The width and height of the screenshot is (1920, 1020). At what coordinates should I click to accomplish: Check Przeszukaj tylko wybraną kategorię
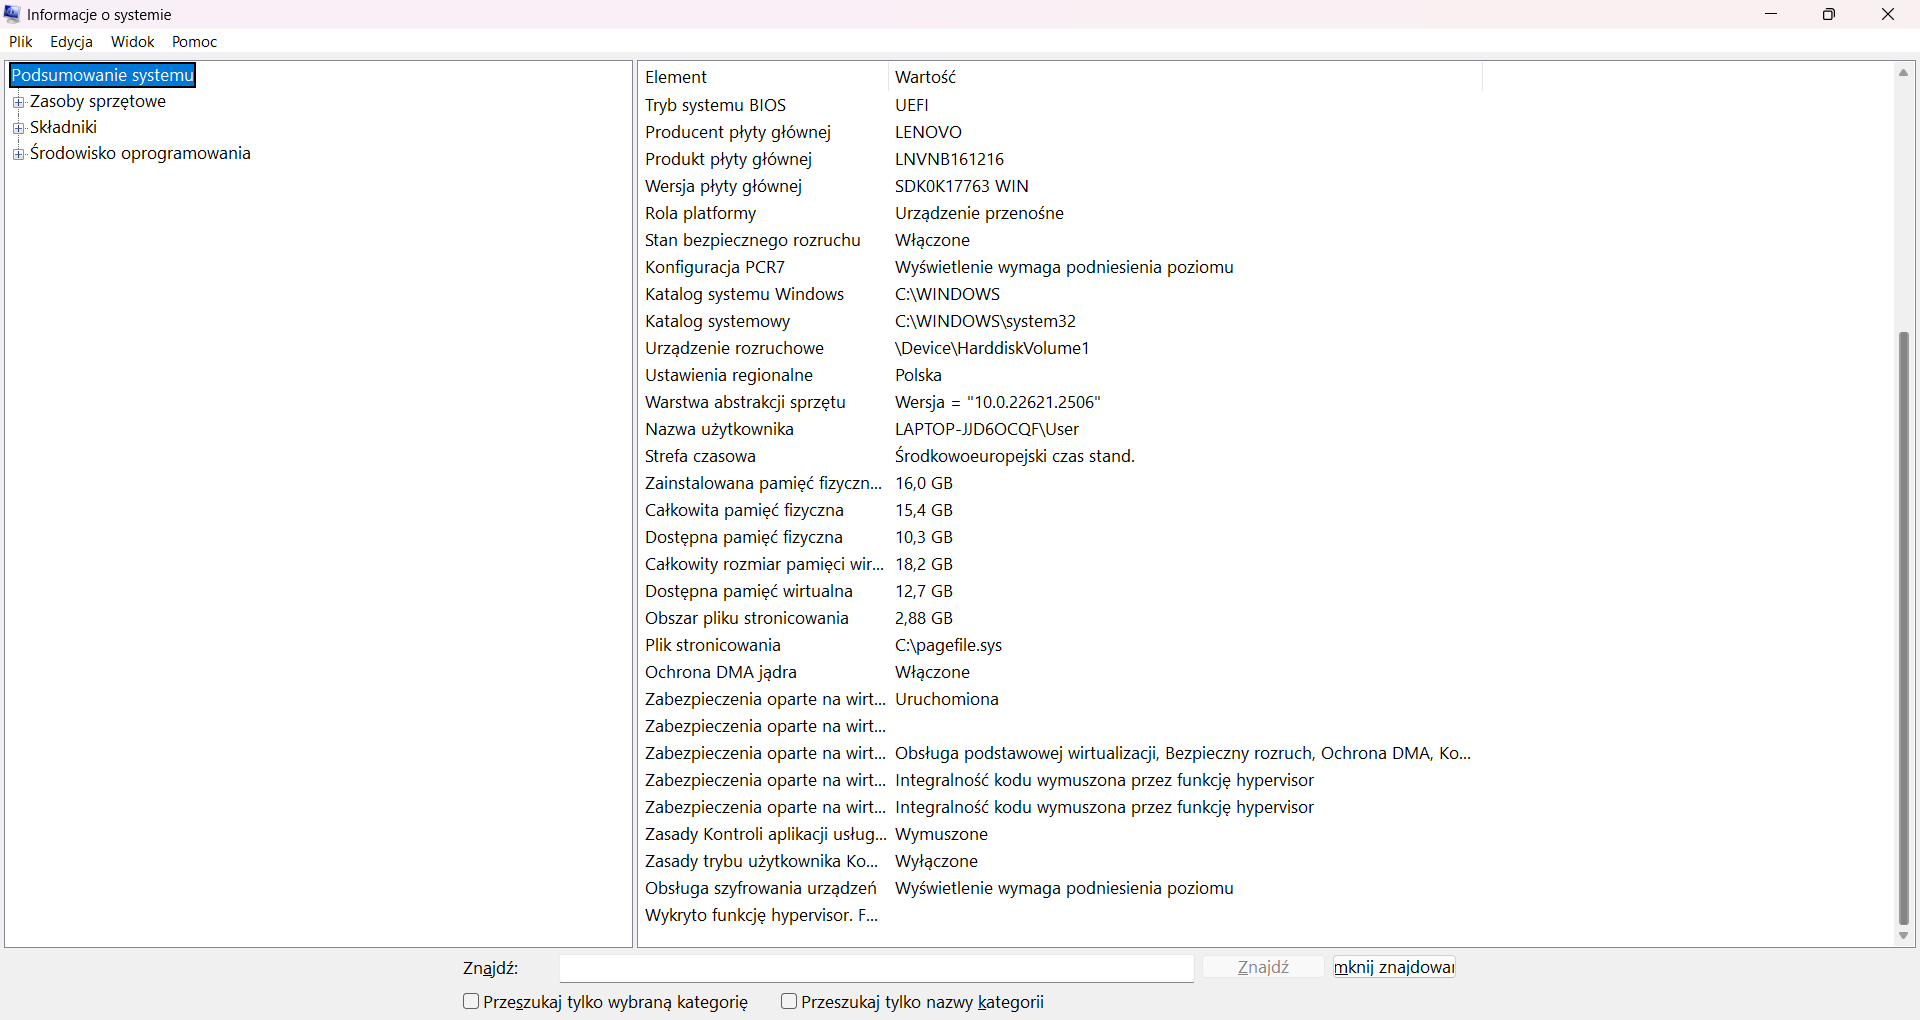tap(471, 1001)
